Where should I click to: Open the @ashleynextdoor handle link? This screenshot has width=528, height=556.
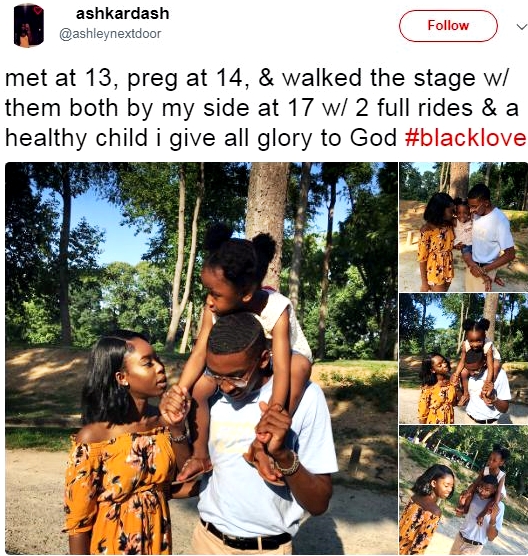click(x=110, y=34)
